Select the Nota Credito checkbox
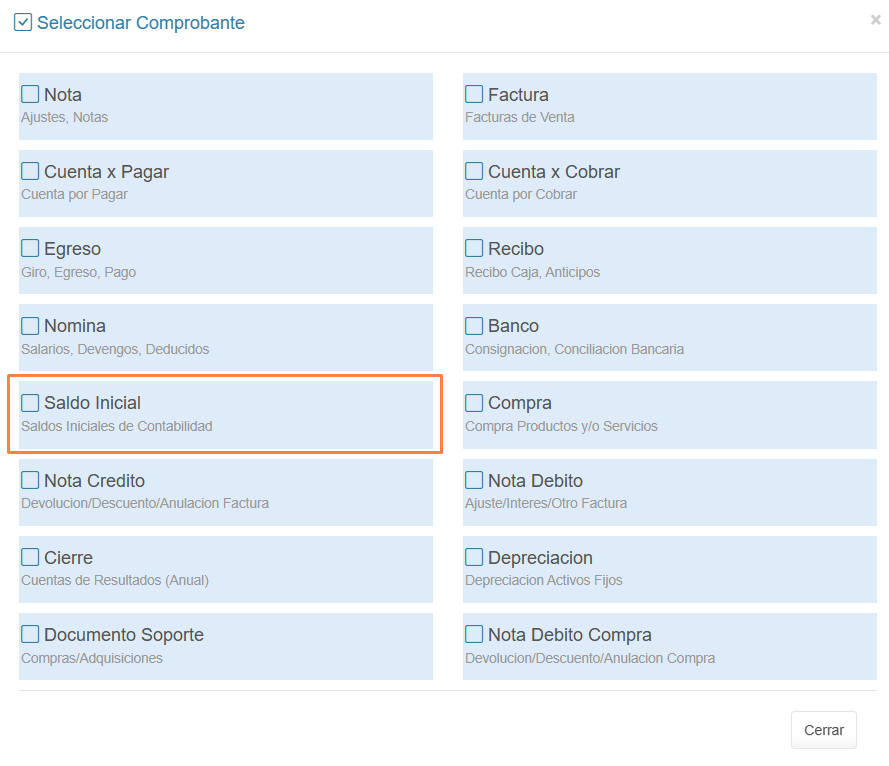The width and height of the screenshot is (889, 766). (30, 481)
